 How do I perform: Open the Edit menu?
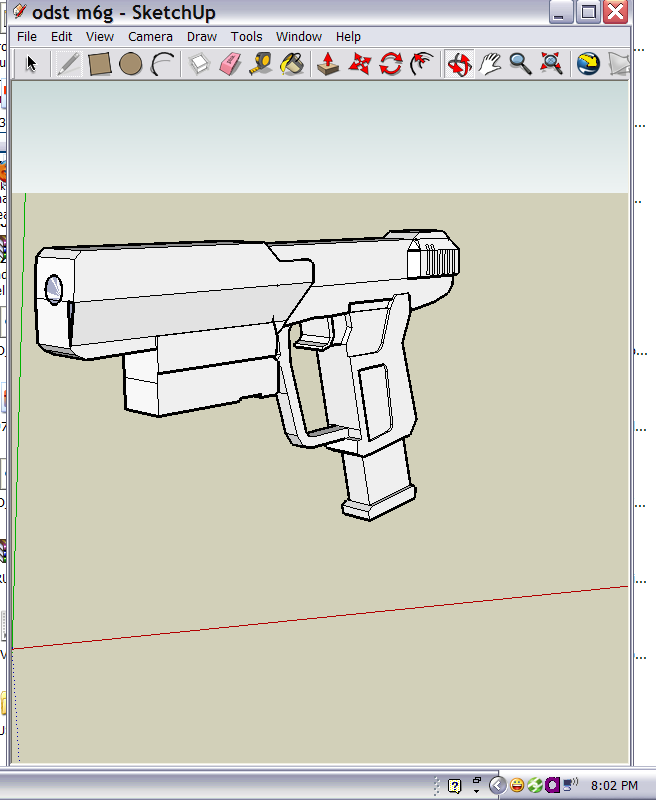pos(61,37)
